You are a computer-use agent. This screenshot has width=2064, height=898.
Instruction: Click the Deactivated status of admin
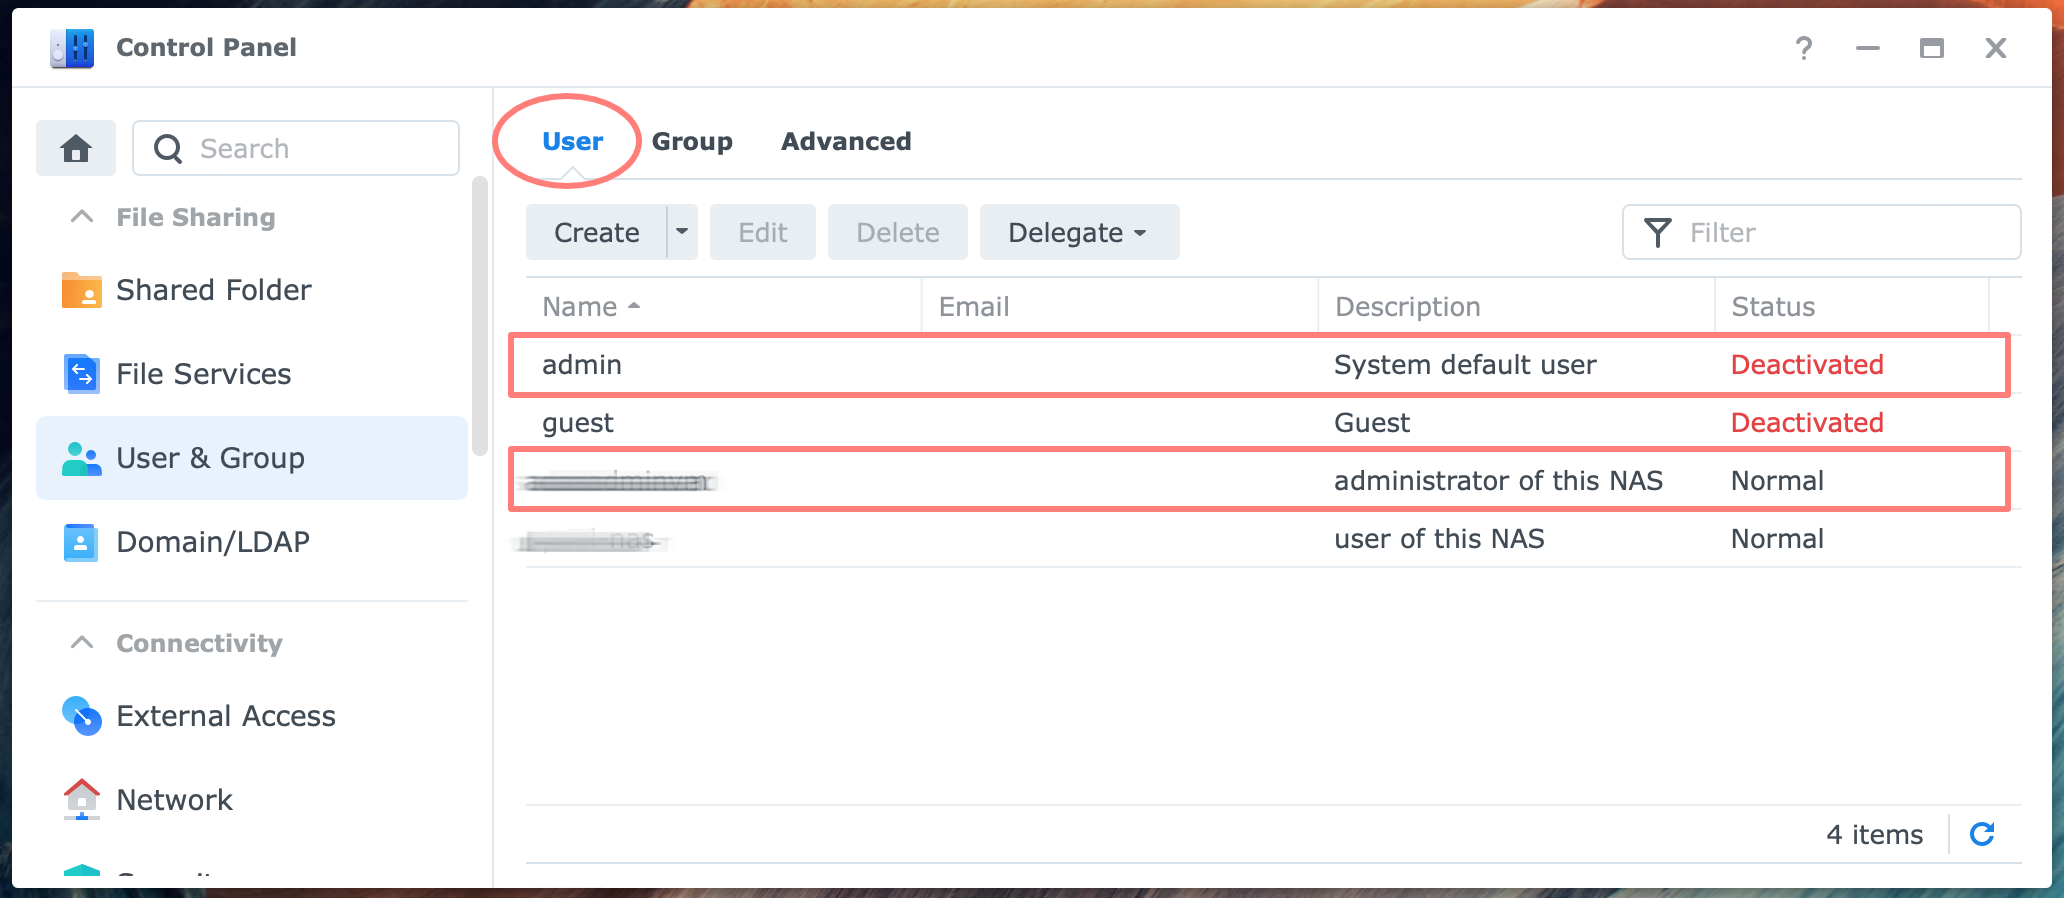[1807, 365]
